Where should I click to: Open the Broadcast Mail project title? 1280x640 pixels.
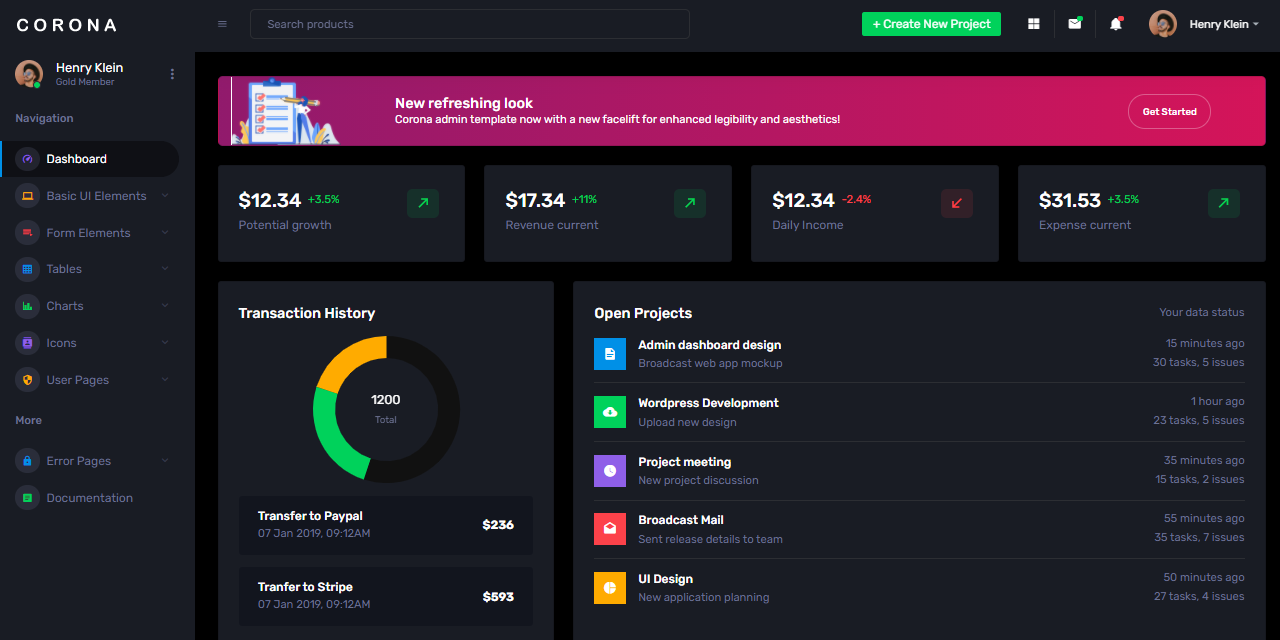[x=681, y=520]
